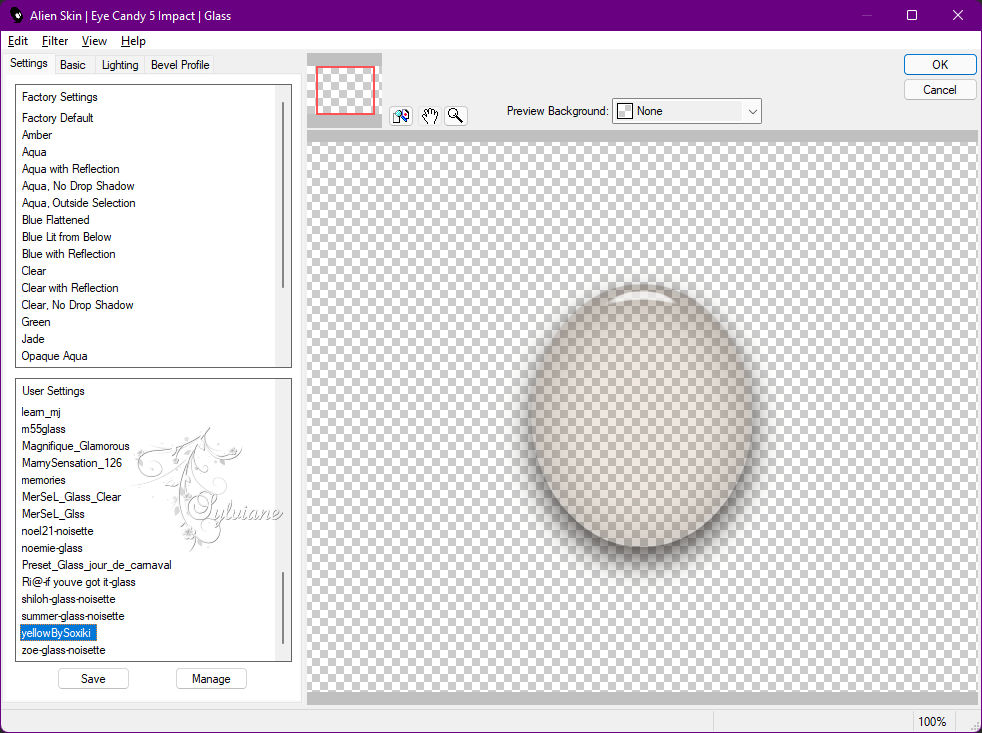The height and width of the screenshot is (733, 982).
Task: Open the Edit menu
Action: (x=18, y=41)
